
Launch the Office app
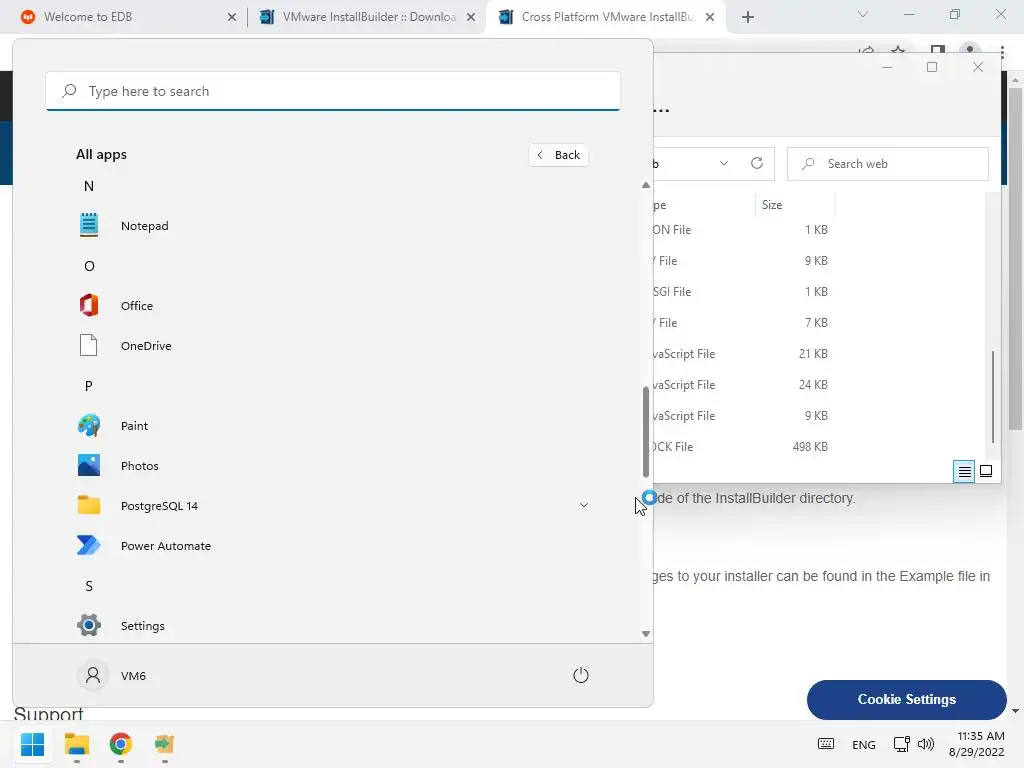pos(332,306)
